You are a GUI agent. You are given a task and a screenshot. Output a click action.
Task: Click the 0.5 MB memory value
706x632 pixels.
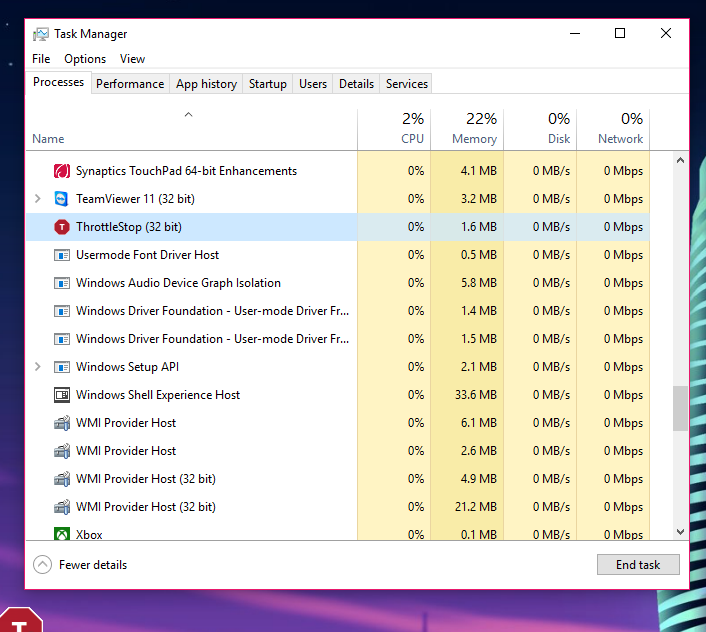point(479,255)
